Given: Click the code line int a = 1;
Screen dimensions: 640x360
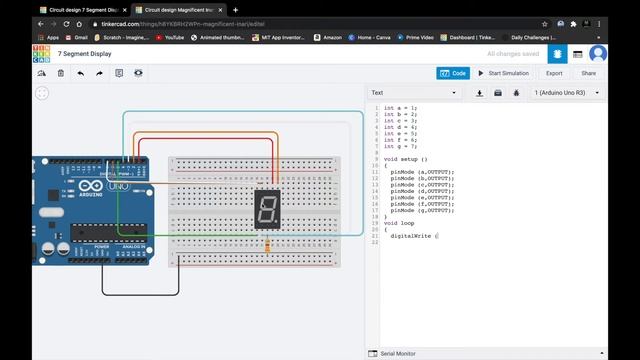Looking at the screenshot, I should pyautogui.click(x=400, y=108).
